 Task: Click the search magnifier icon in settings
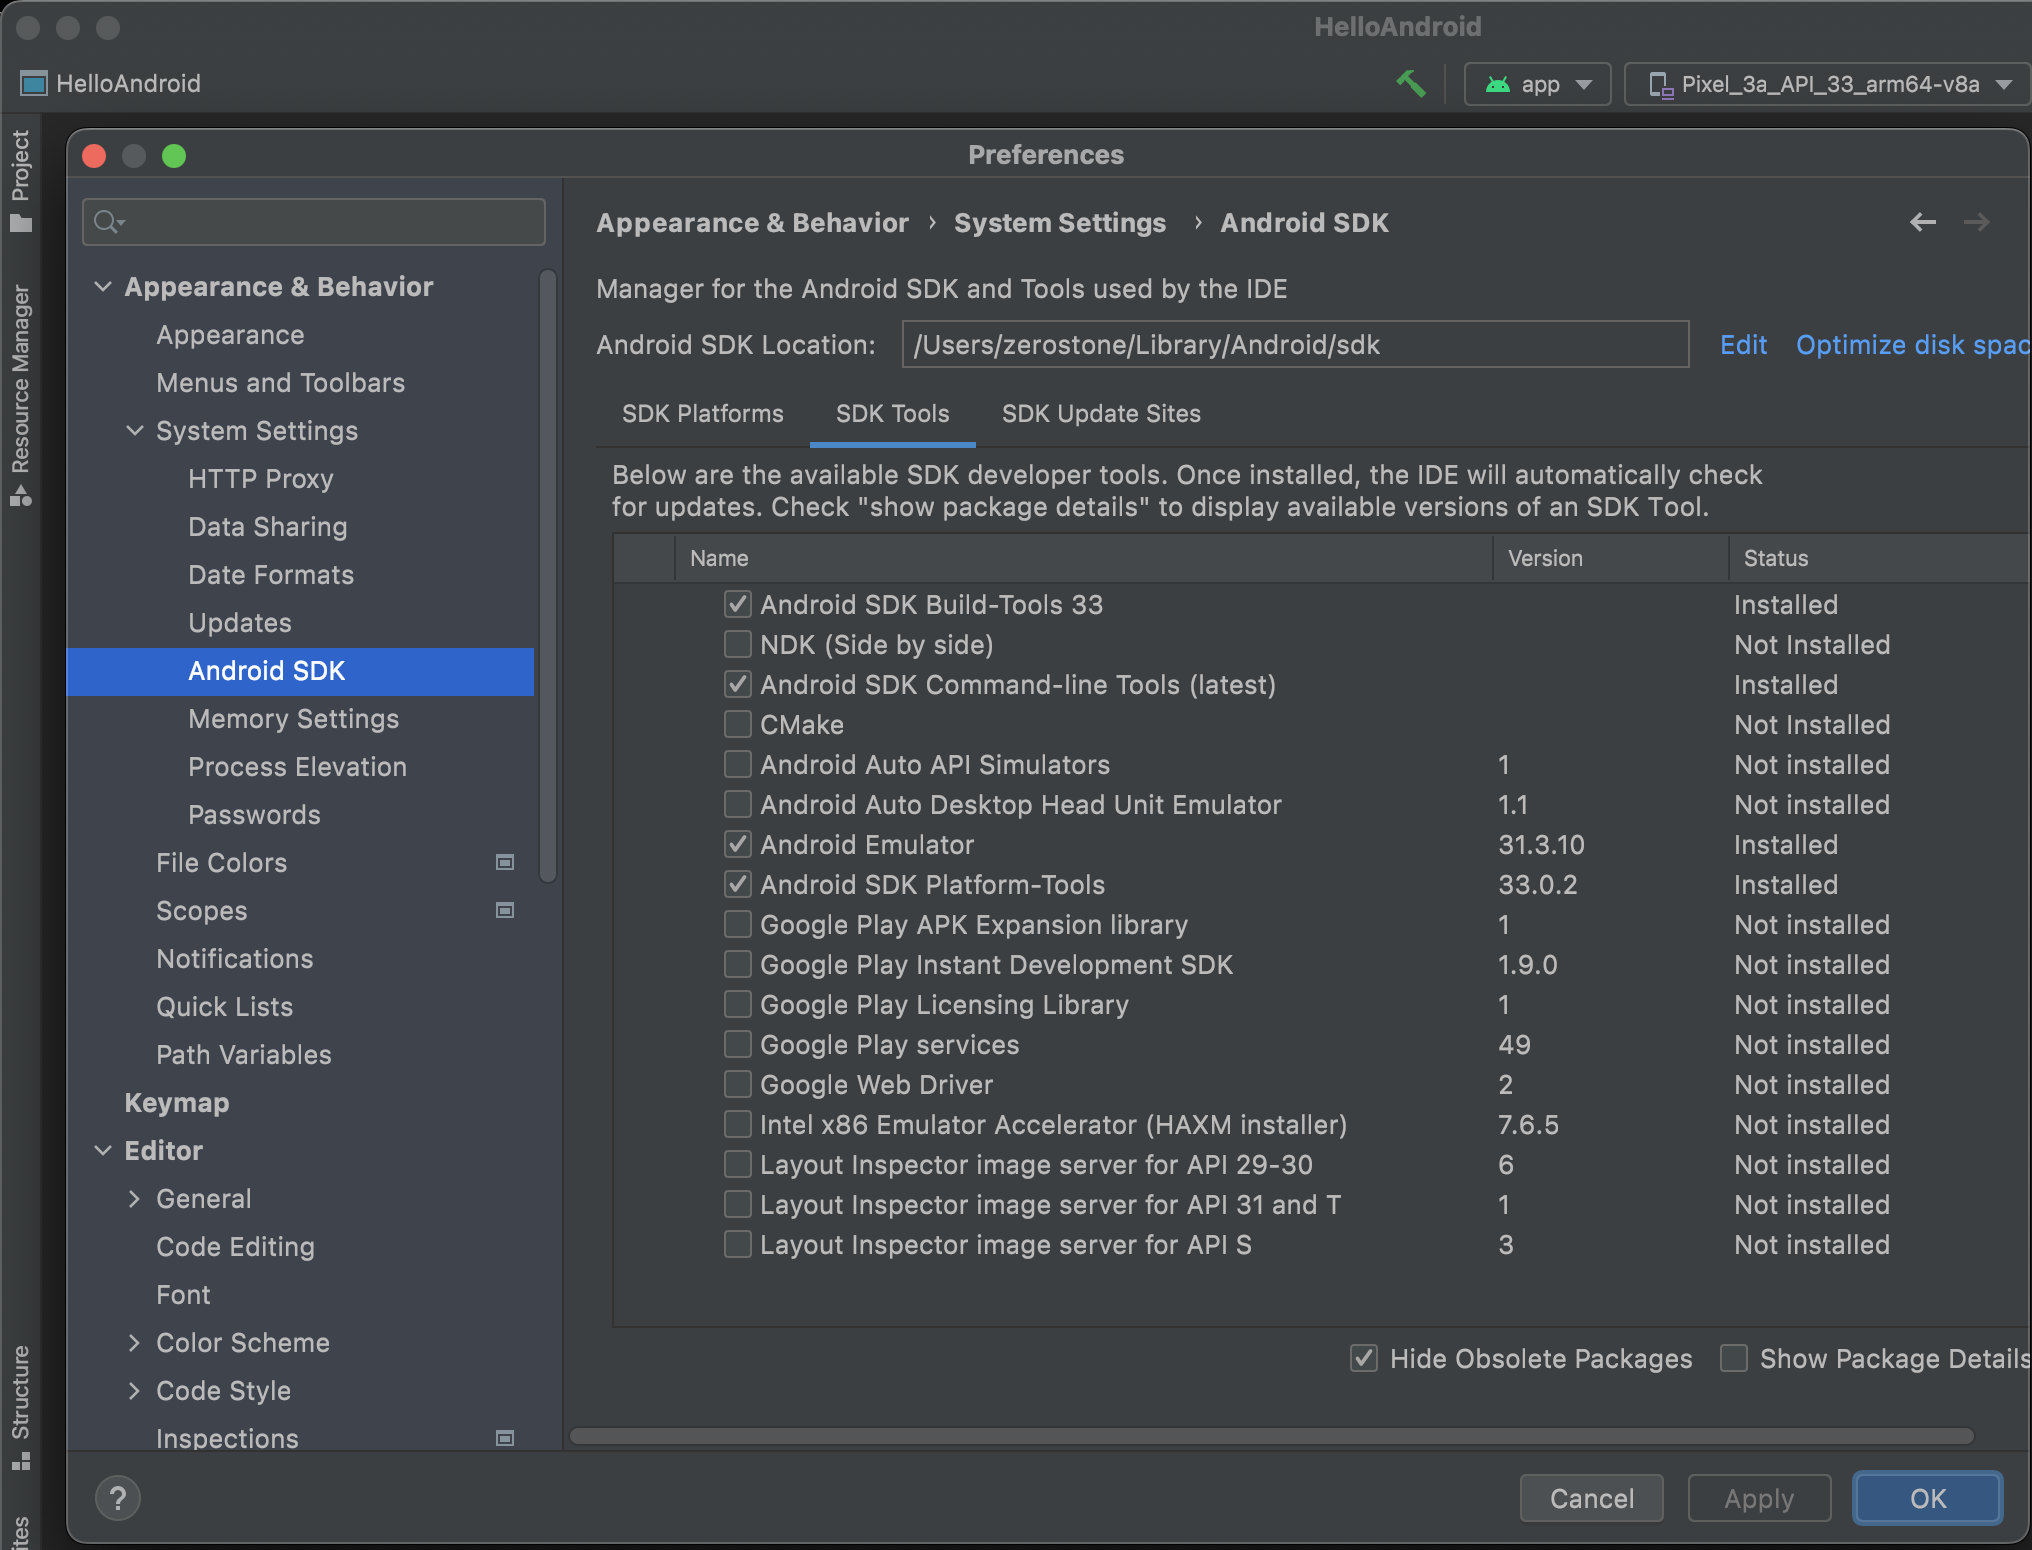tap(107, 222)
